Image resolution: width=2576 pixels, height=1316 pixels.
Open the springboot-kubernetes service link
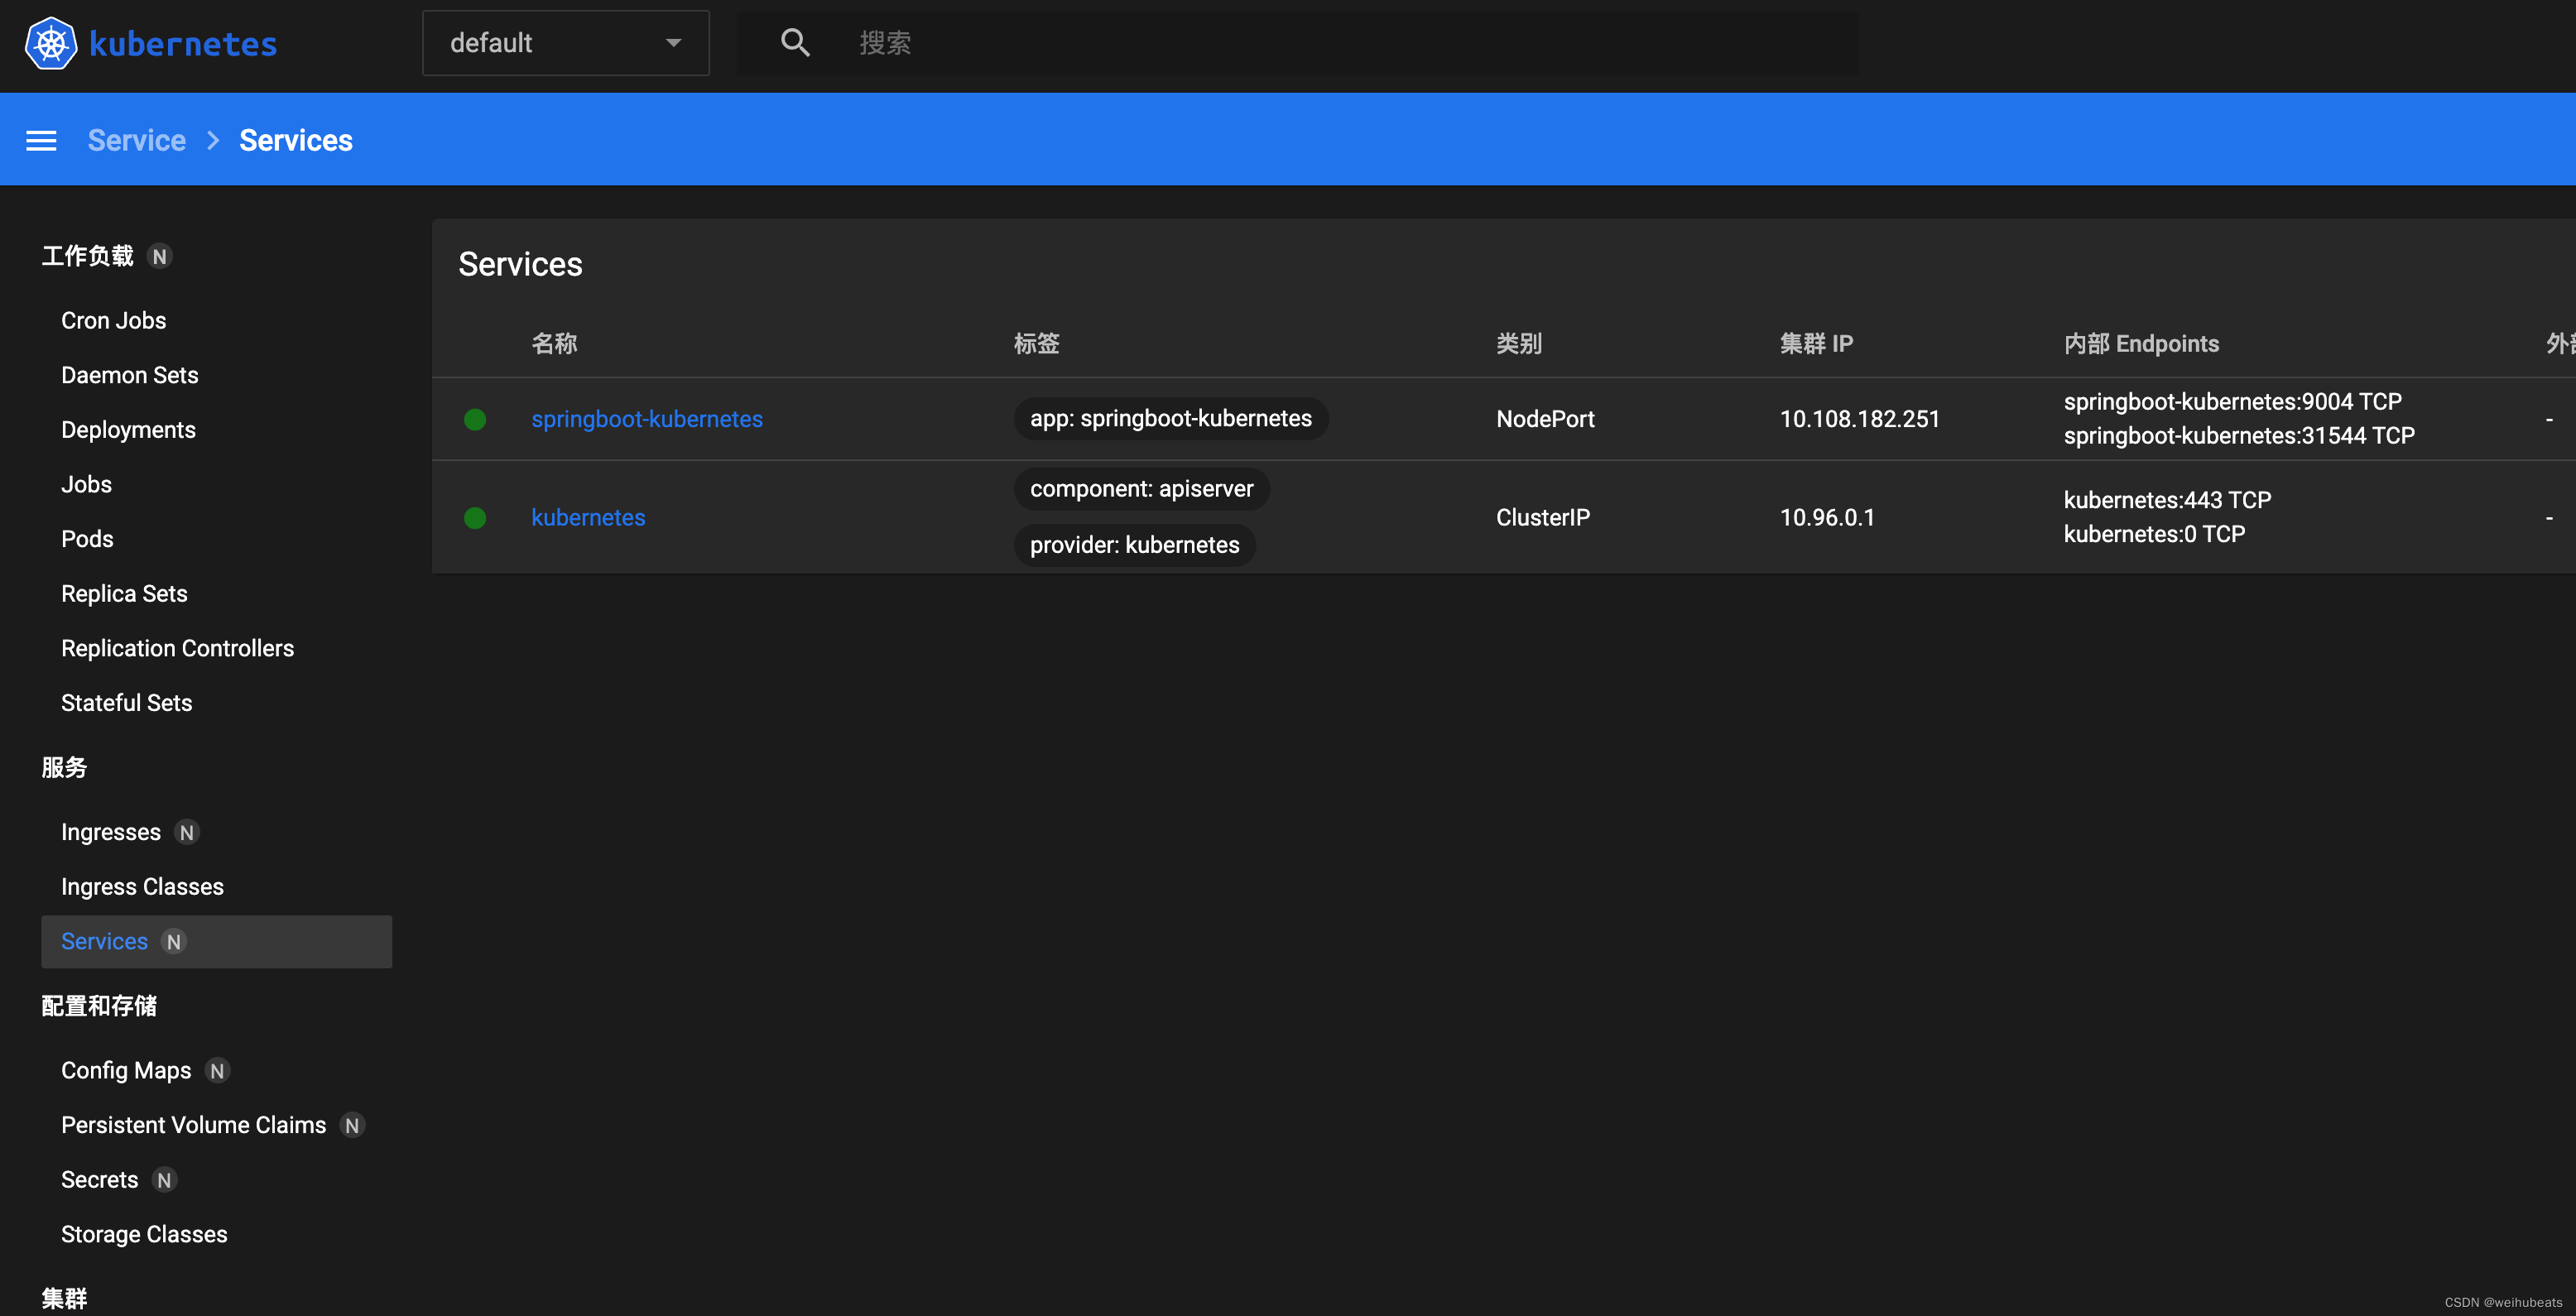(647, 419)
